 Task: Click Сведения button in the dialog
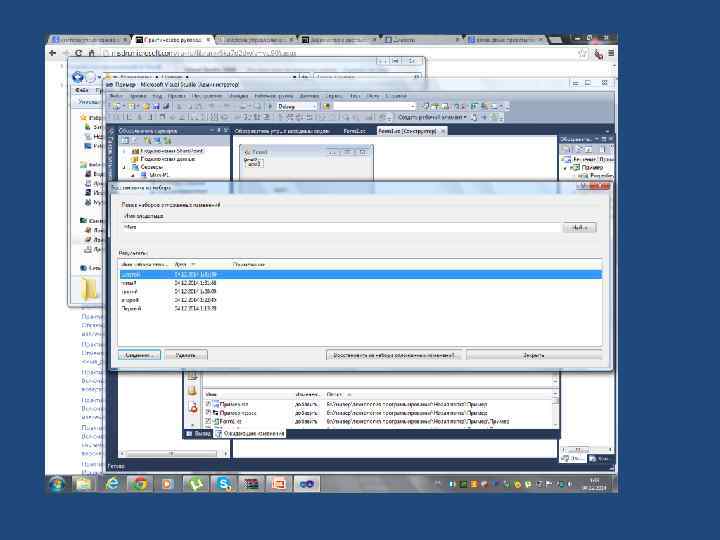[140, 355]
